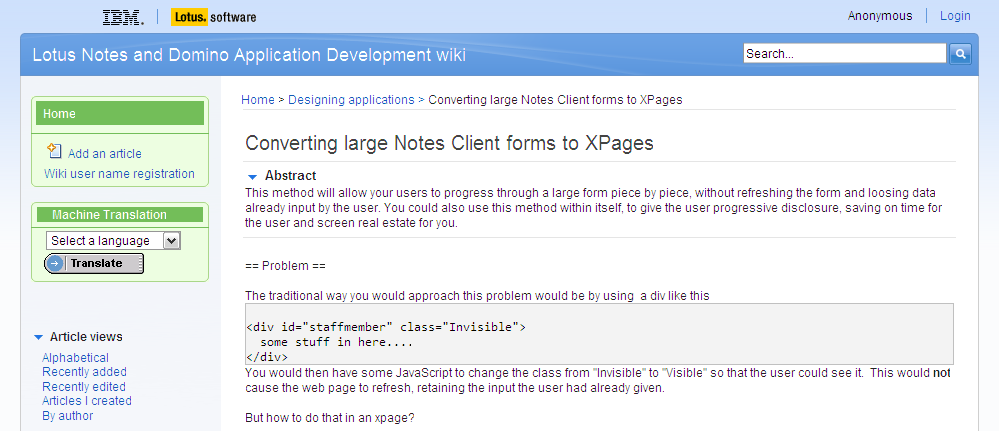
Task: Browse articles By author
Action: click(x=68, y=416)
